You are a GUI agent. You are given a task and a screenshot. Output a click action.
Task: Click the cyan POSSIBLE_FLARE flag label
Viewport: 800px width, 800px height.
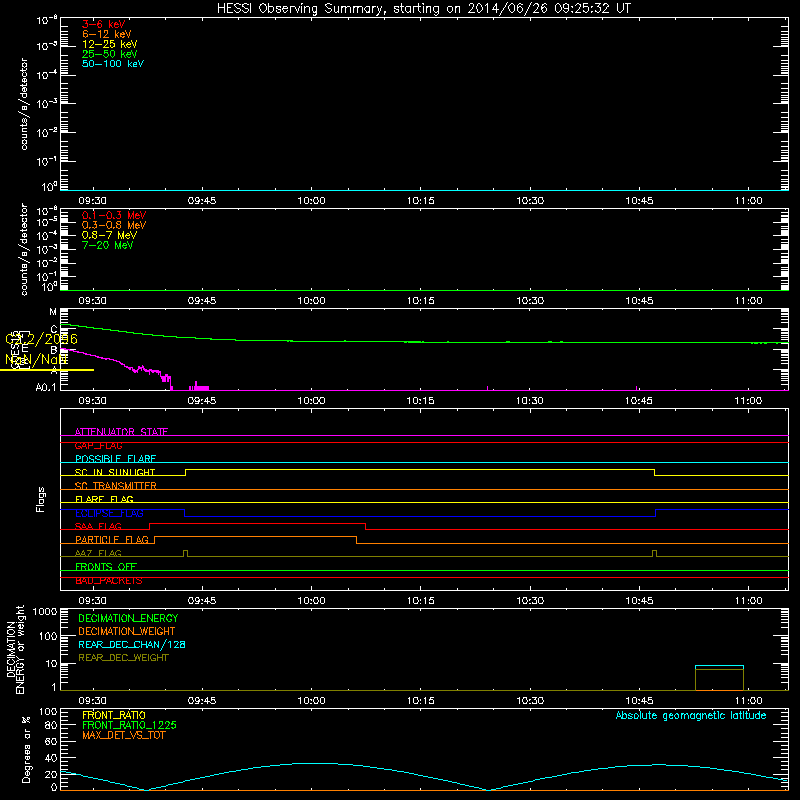pos(115,459)
